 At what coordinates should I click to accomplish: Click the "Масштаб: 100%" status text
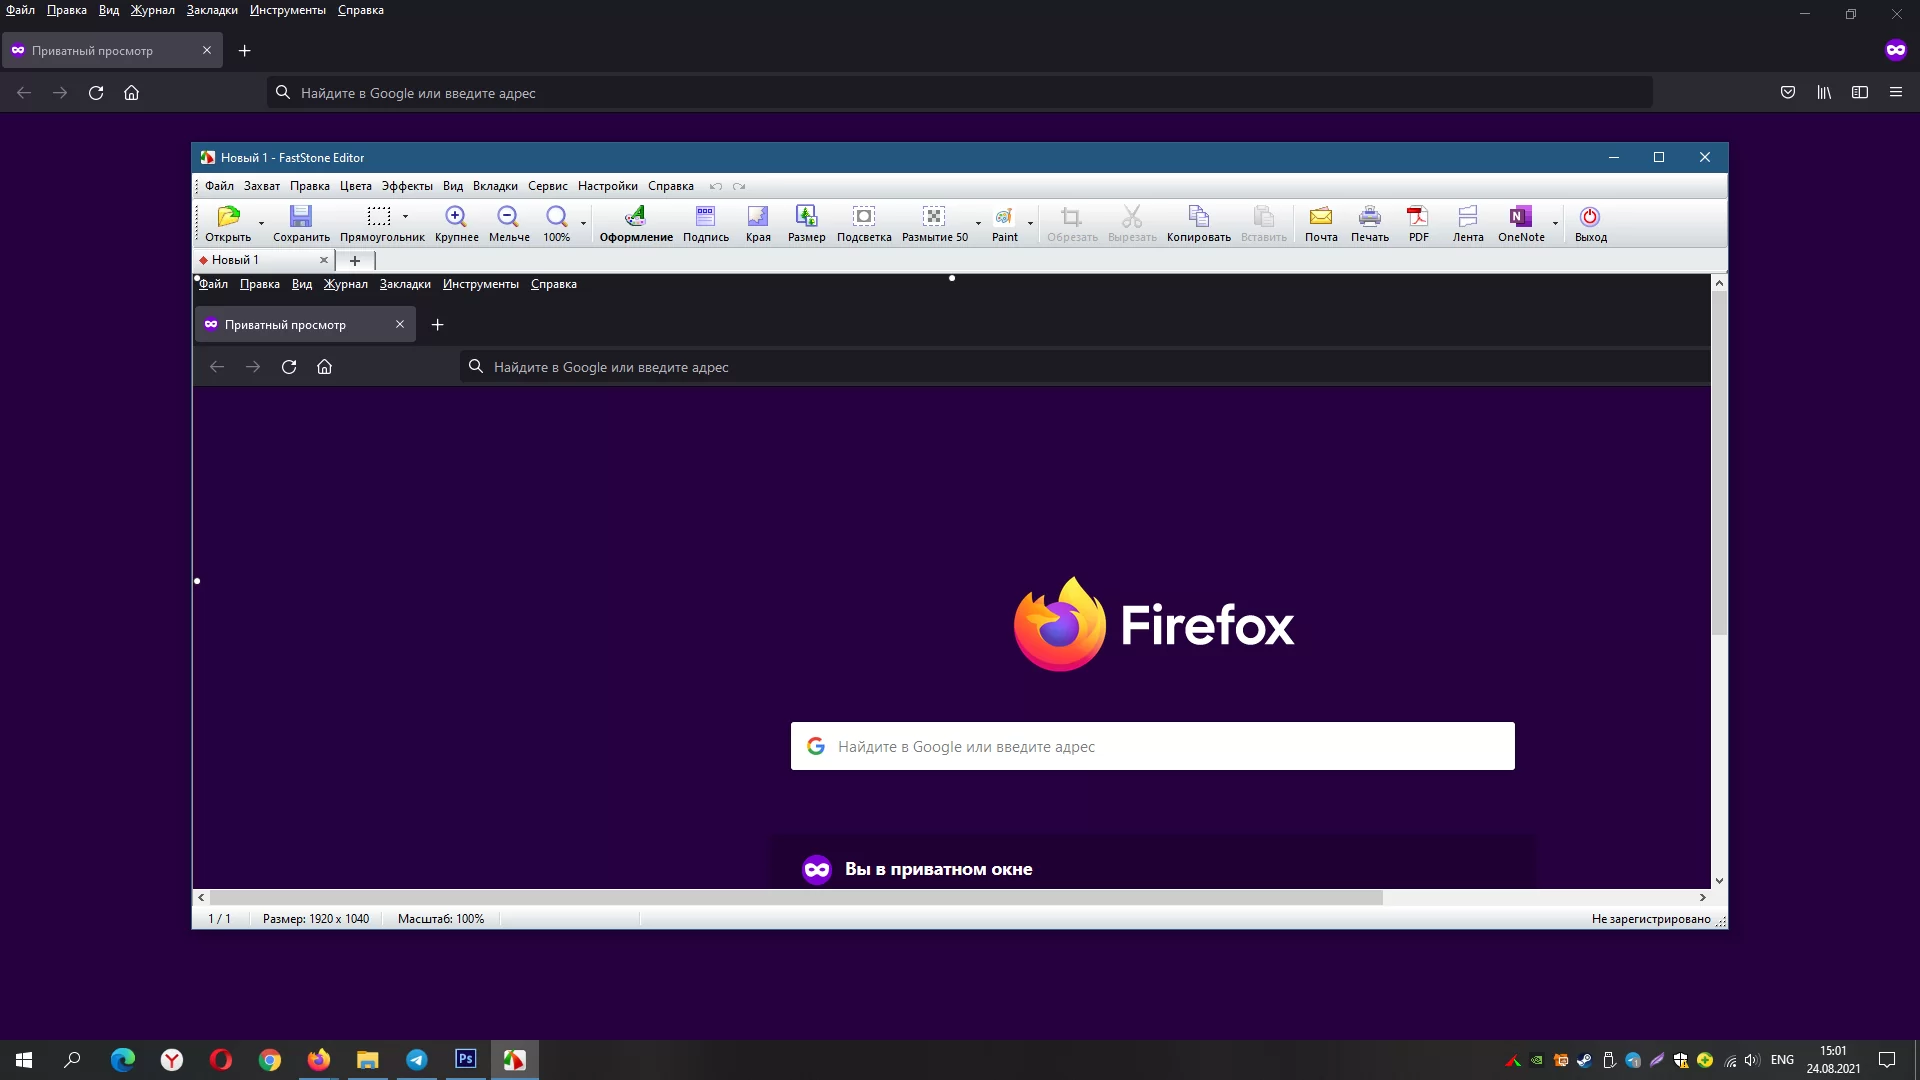tap(441, 919)
